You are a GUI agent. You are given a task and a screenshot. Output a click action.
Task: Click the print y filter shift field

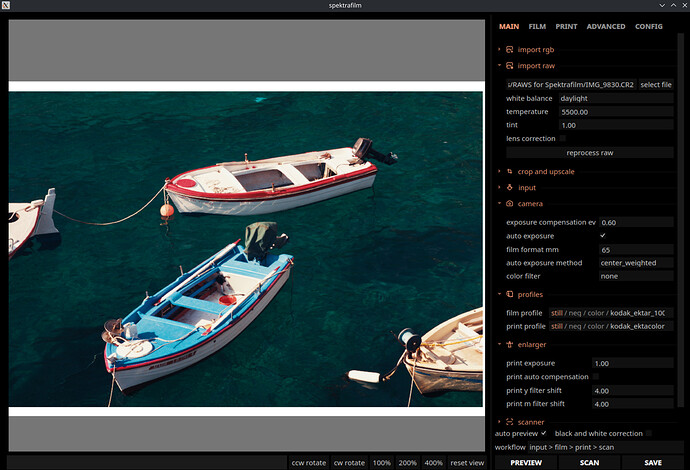(633, 390)
